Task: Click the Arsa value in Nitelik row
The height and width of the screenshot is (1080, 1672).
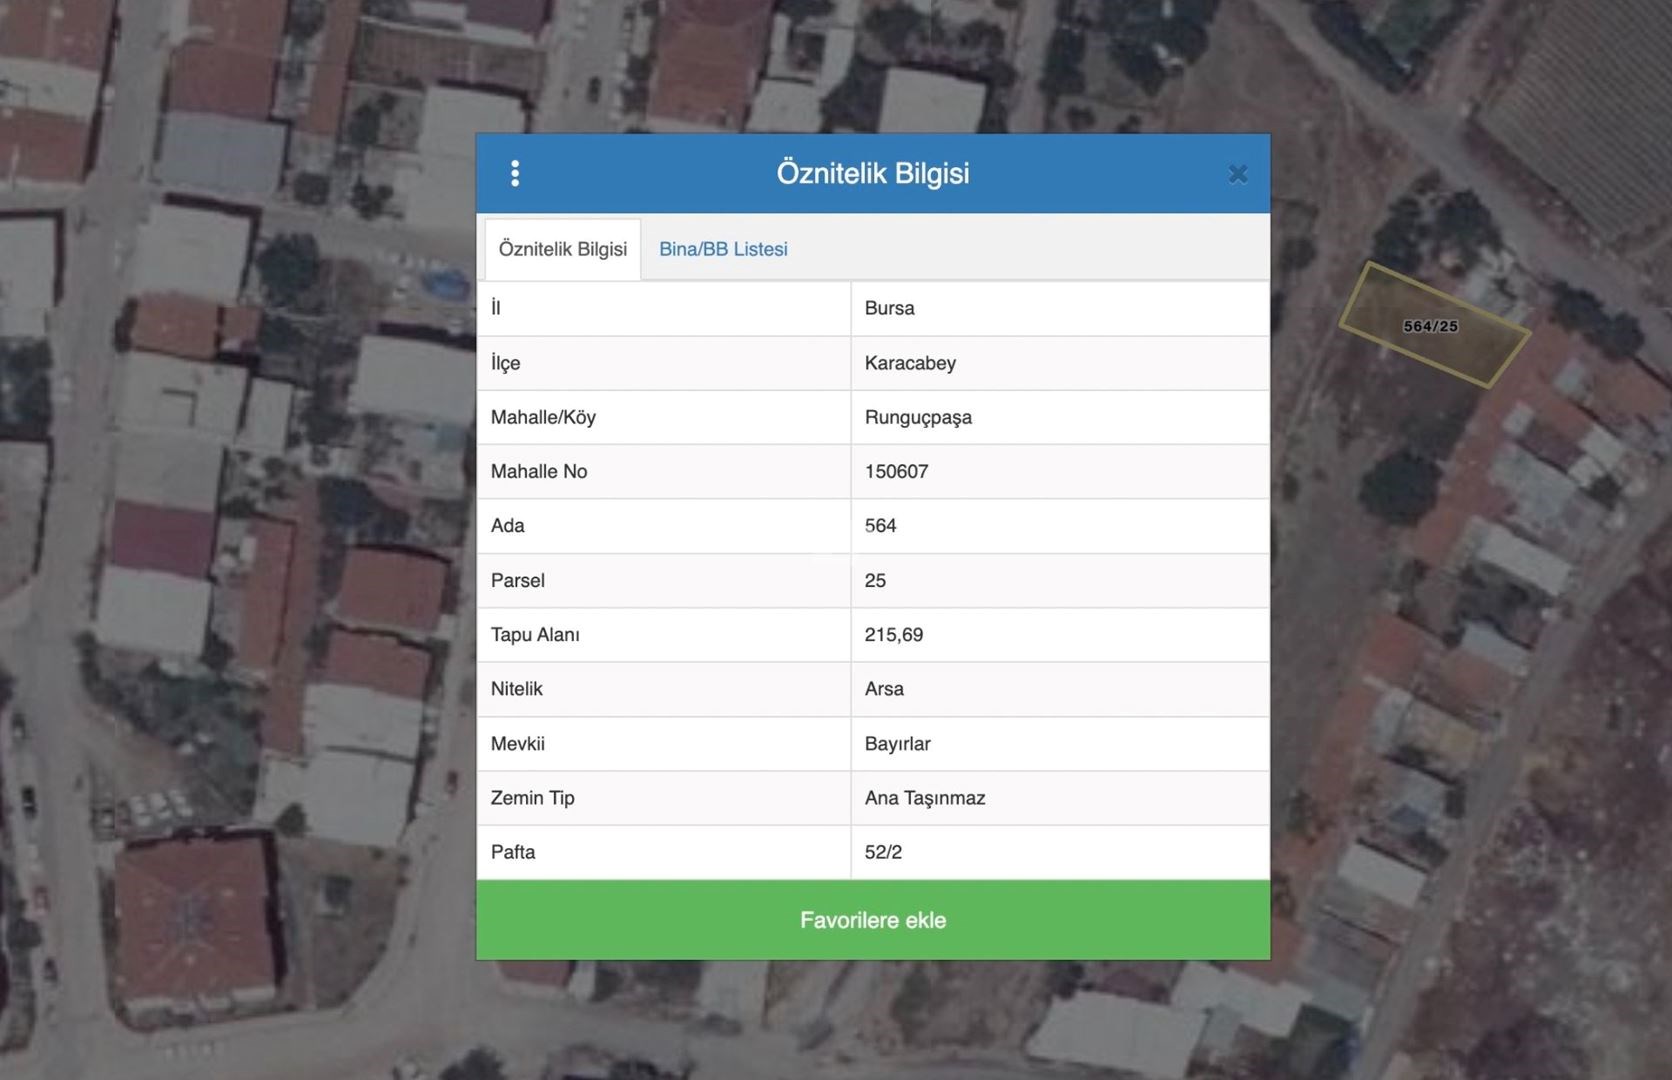Action: 884,689
